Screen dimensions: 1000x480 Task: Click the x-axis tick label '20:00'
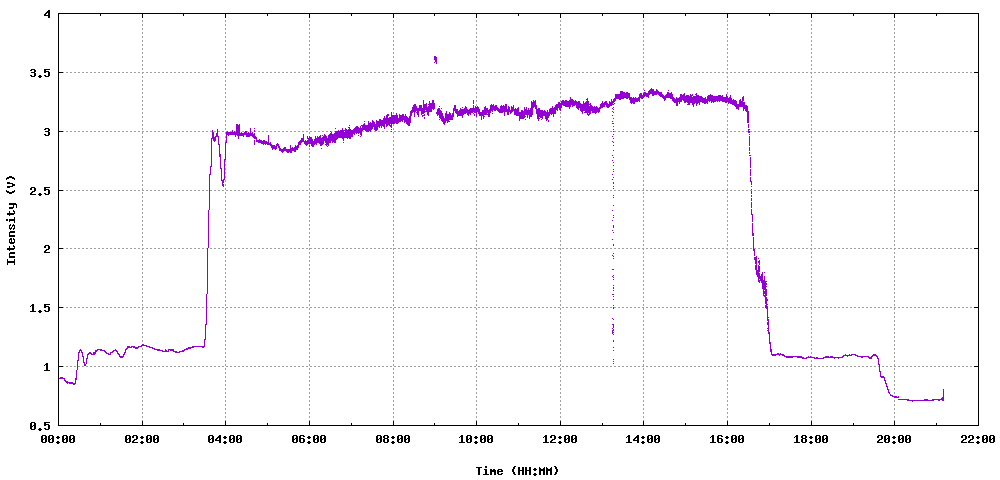click(x=894, y=439)
